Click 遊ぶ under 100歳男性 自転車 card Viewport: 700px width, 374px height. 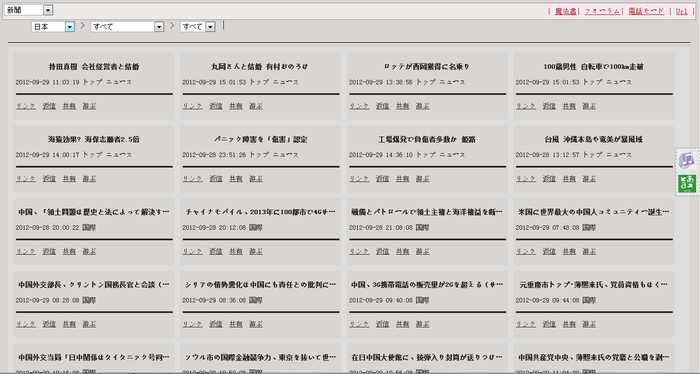(589, 106)
